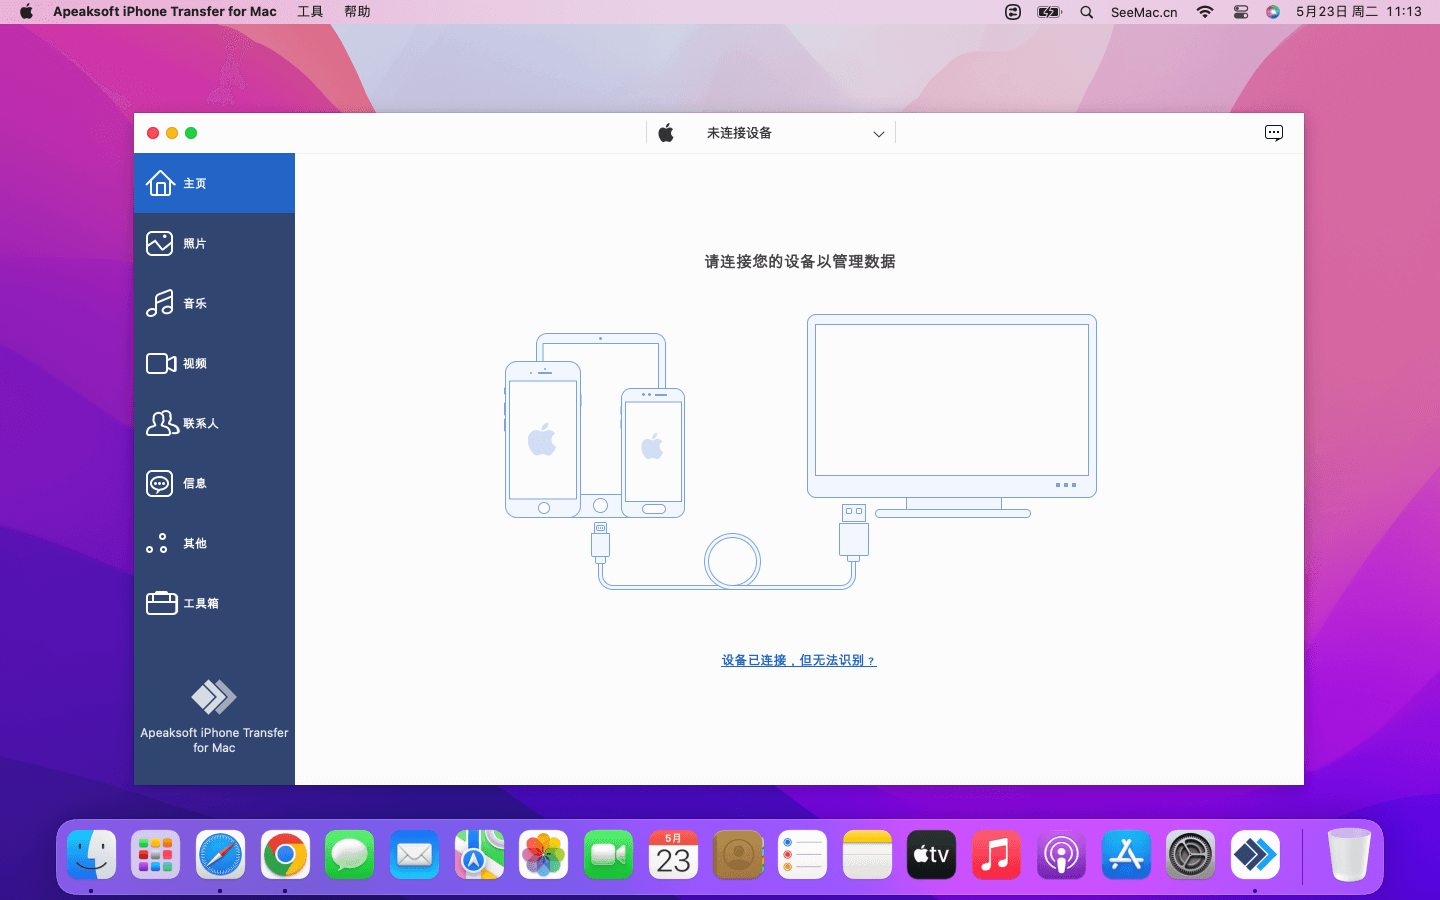Launch Apeaksoft iPhone Transfer from the Dock
This screenshot has width=1440, height=900.
click(x=1255, y=855)
